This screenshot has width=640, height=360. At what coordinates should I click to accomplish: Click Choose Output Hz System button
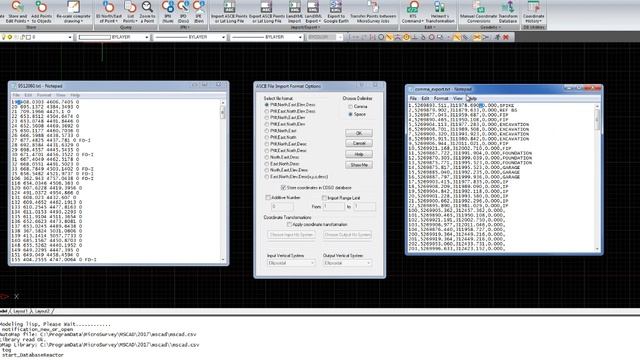(347, 235)
